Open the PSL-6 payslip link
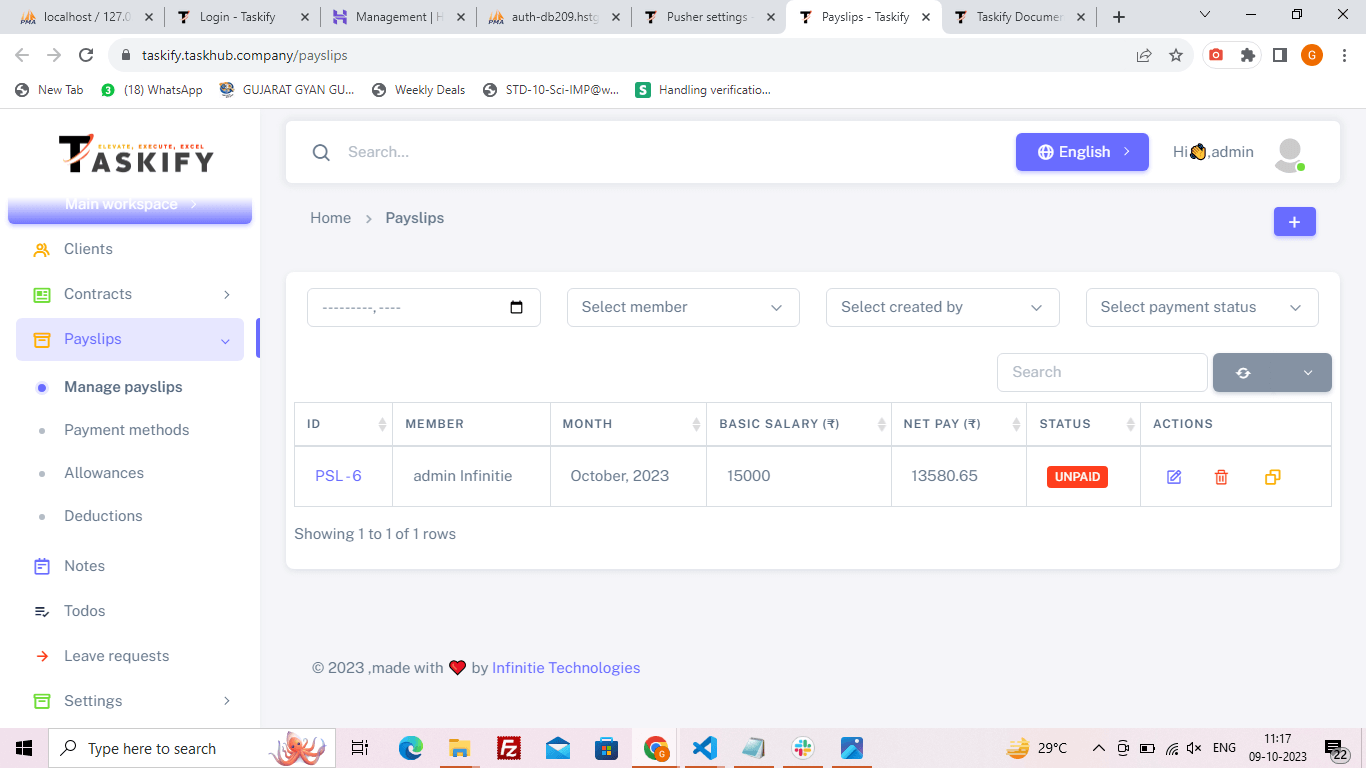This screenshot has height=768, width=1366. (x=338, y=476)
